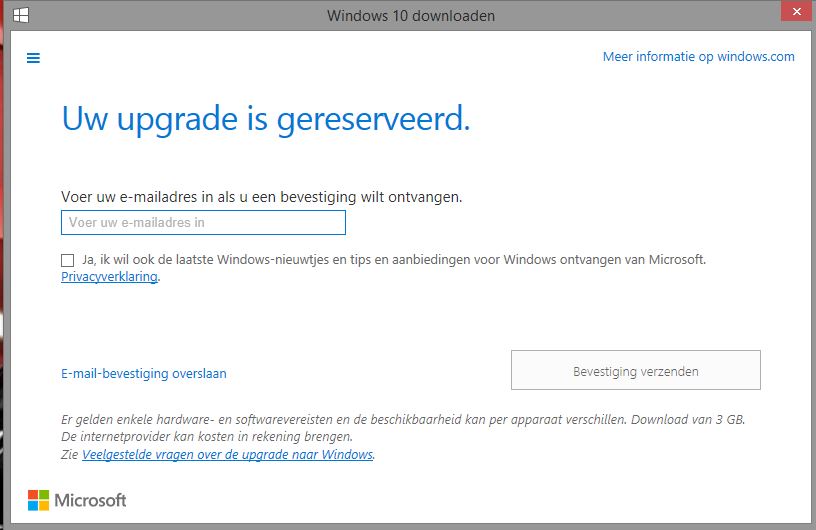Click the 'Uw upgrade is gereserveerd' heading
Viewport: 816px width, 530px height.
[x=266, y=119]
